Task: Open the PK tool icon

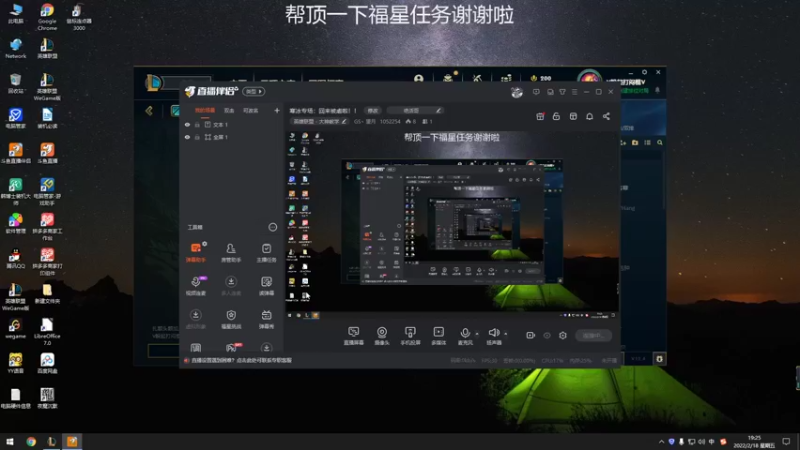Action: tap(232, 348)
